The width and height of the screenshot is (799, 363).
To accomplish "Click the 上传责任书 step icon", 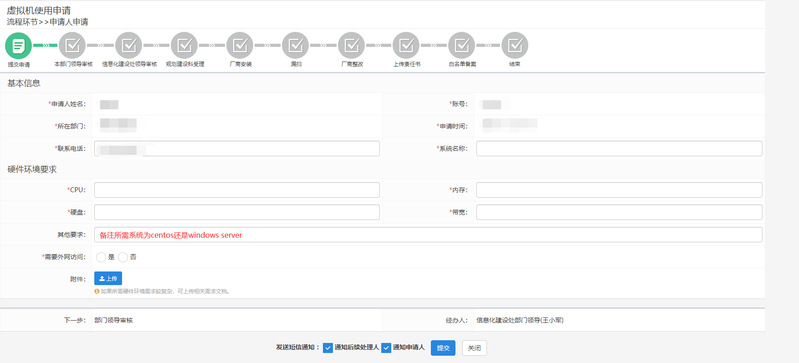I will click(x=406, y=45).
